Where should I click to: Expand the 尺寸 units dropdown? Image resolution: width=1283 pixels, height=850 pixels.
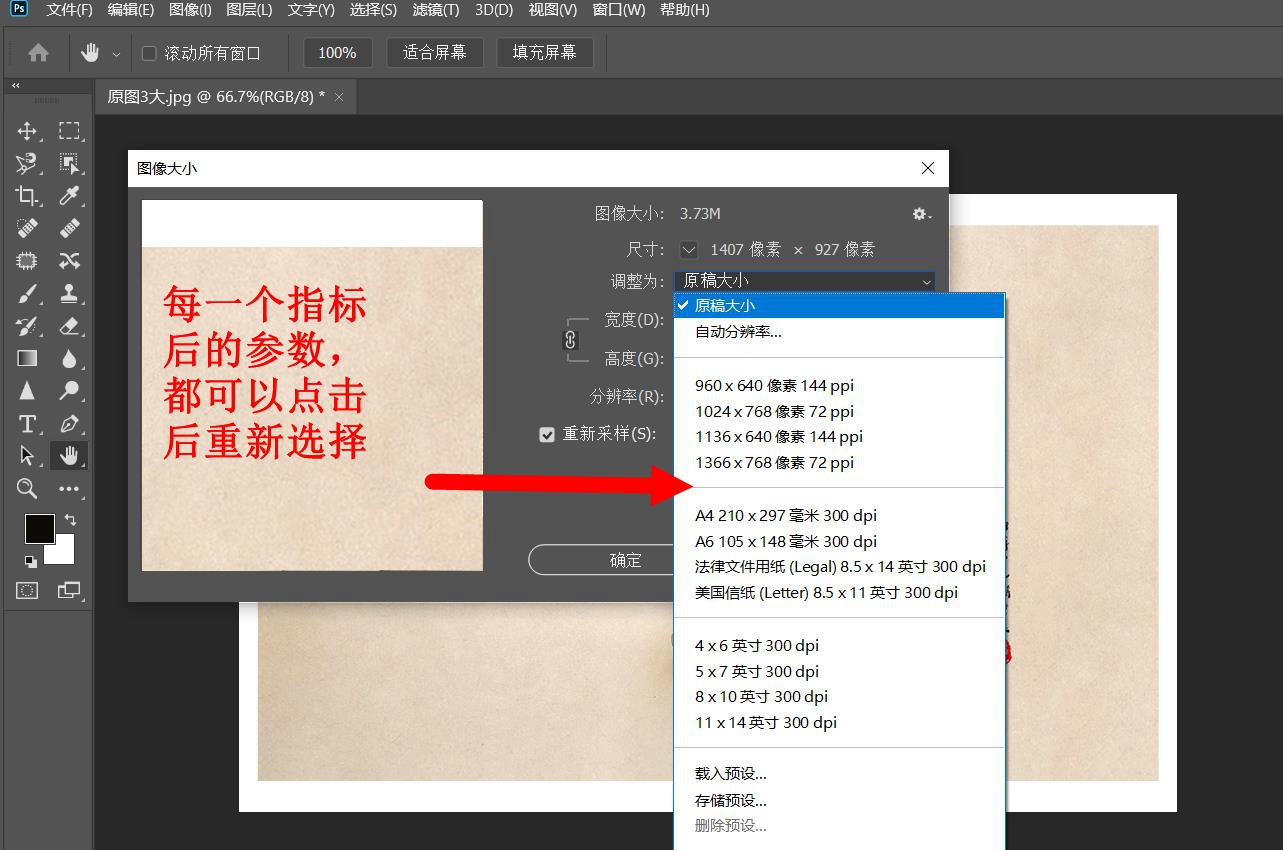point(688,249)
